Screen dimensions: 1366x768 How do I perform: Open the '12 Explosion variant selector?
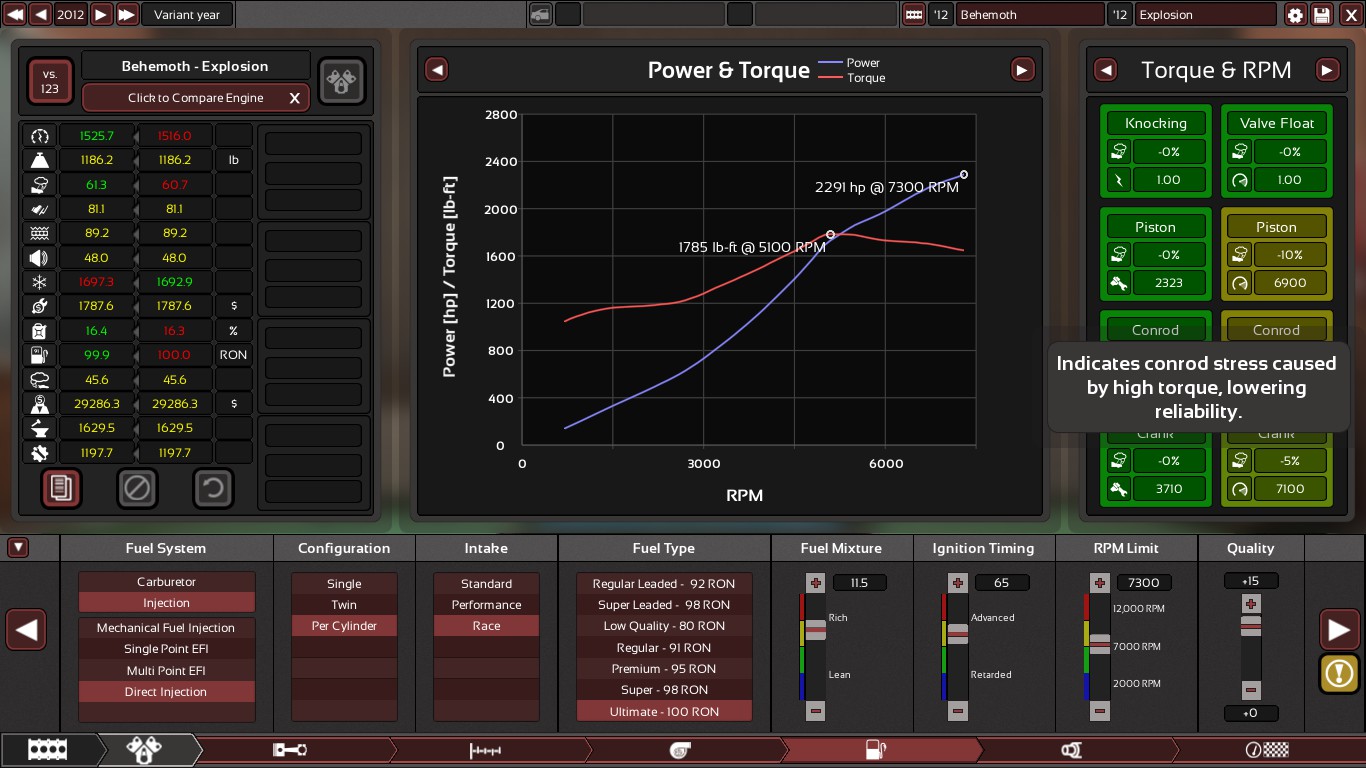pos(1207,14)
